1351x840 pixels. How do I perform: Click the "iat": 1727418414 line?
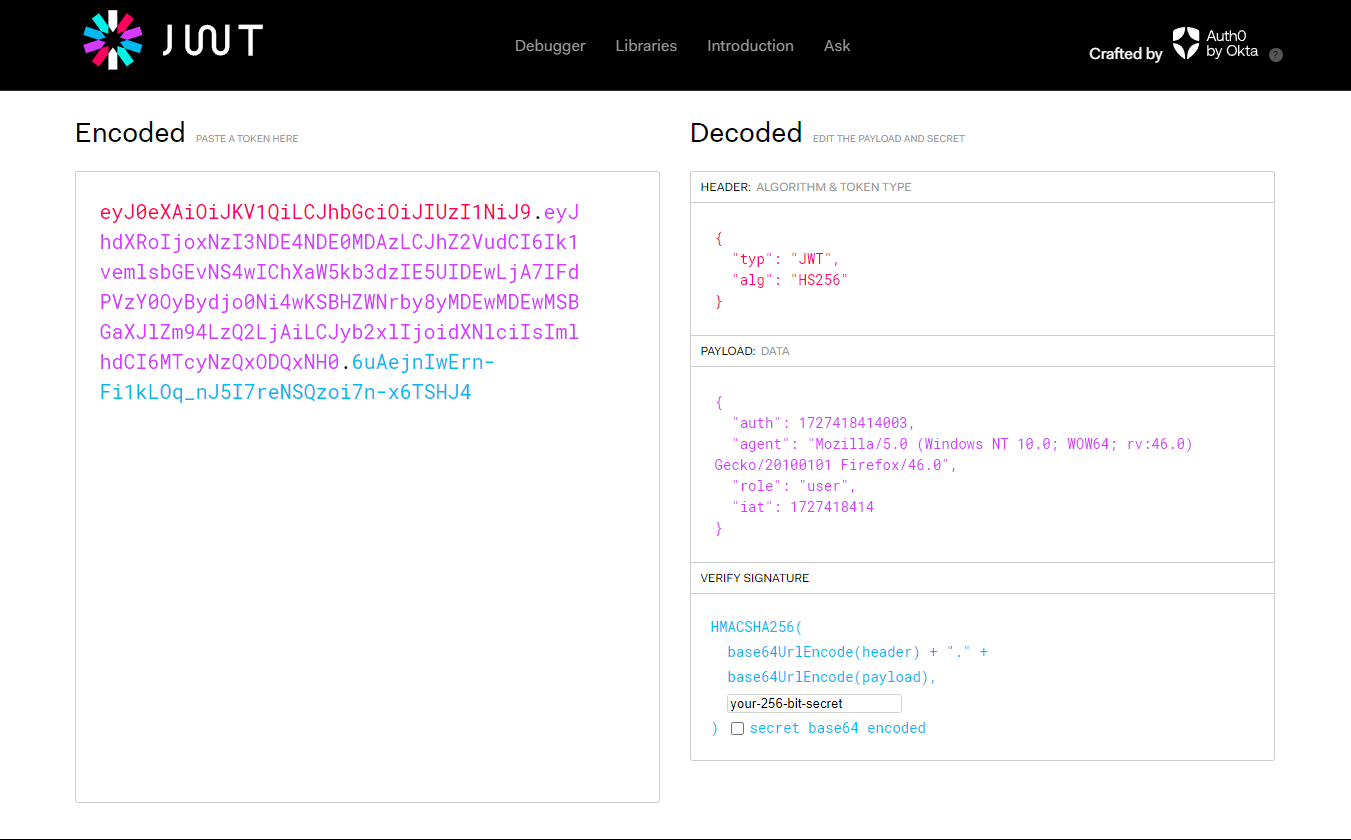click(x=802, y=507)
